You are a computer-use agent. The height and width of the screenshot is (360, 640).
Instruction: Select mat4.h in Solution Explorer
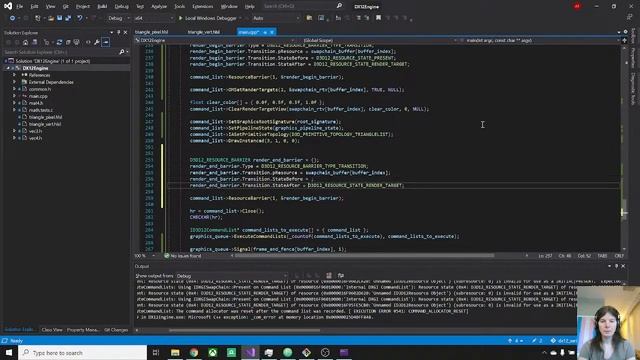point(36,103)
